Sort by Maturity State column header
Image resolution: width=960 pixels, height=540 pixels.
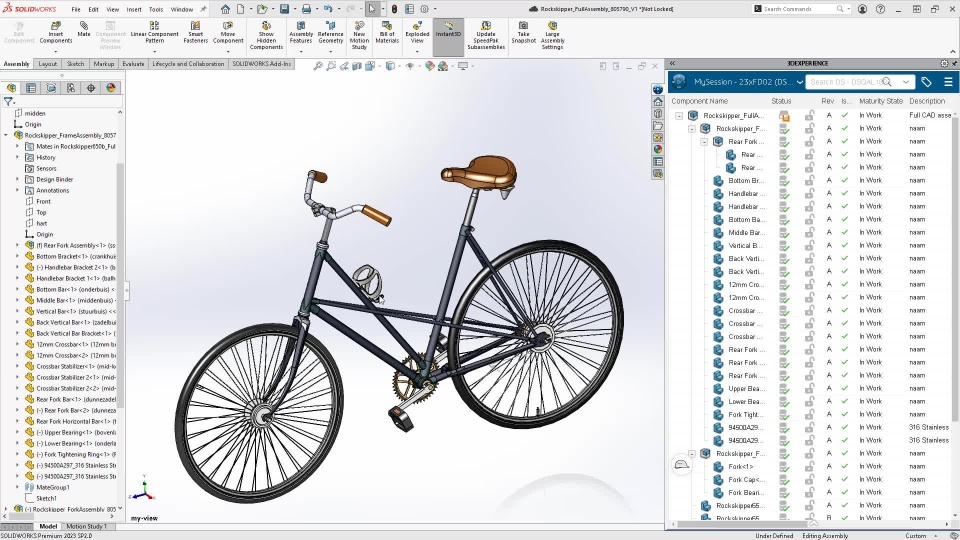[x=880, y=101]
